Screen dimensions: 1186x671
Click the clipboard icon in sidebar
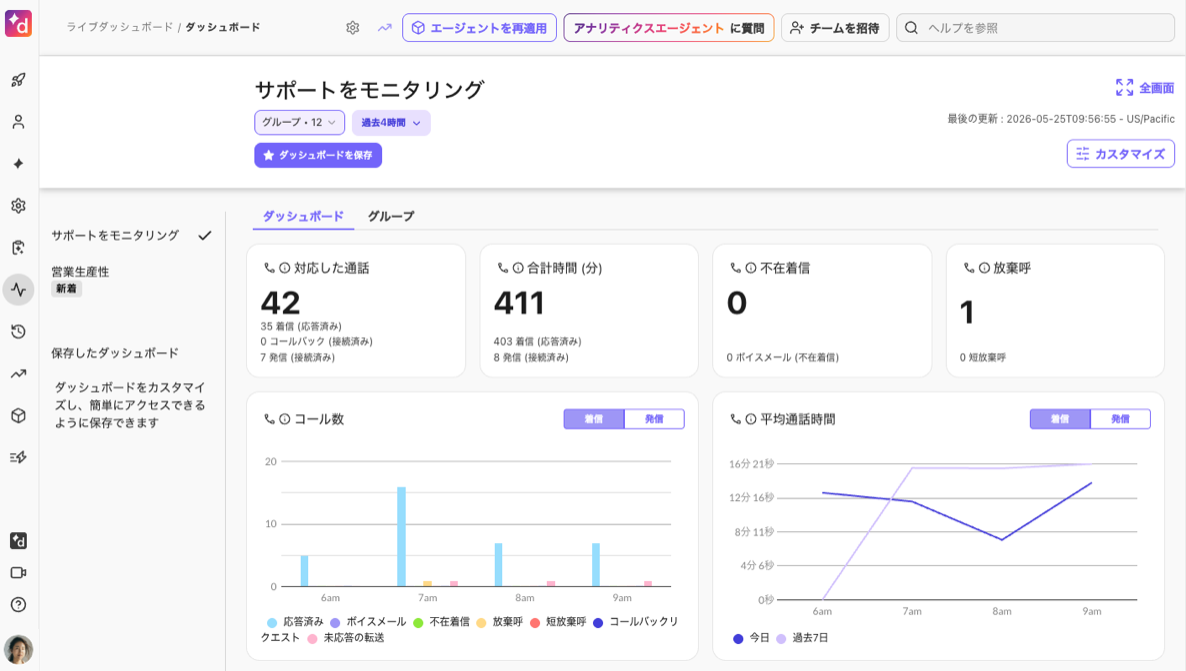(18, 247)
